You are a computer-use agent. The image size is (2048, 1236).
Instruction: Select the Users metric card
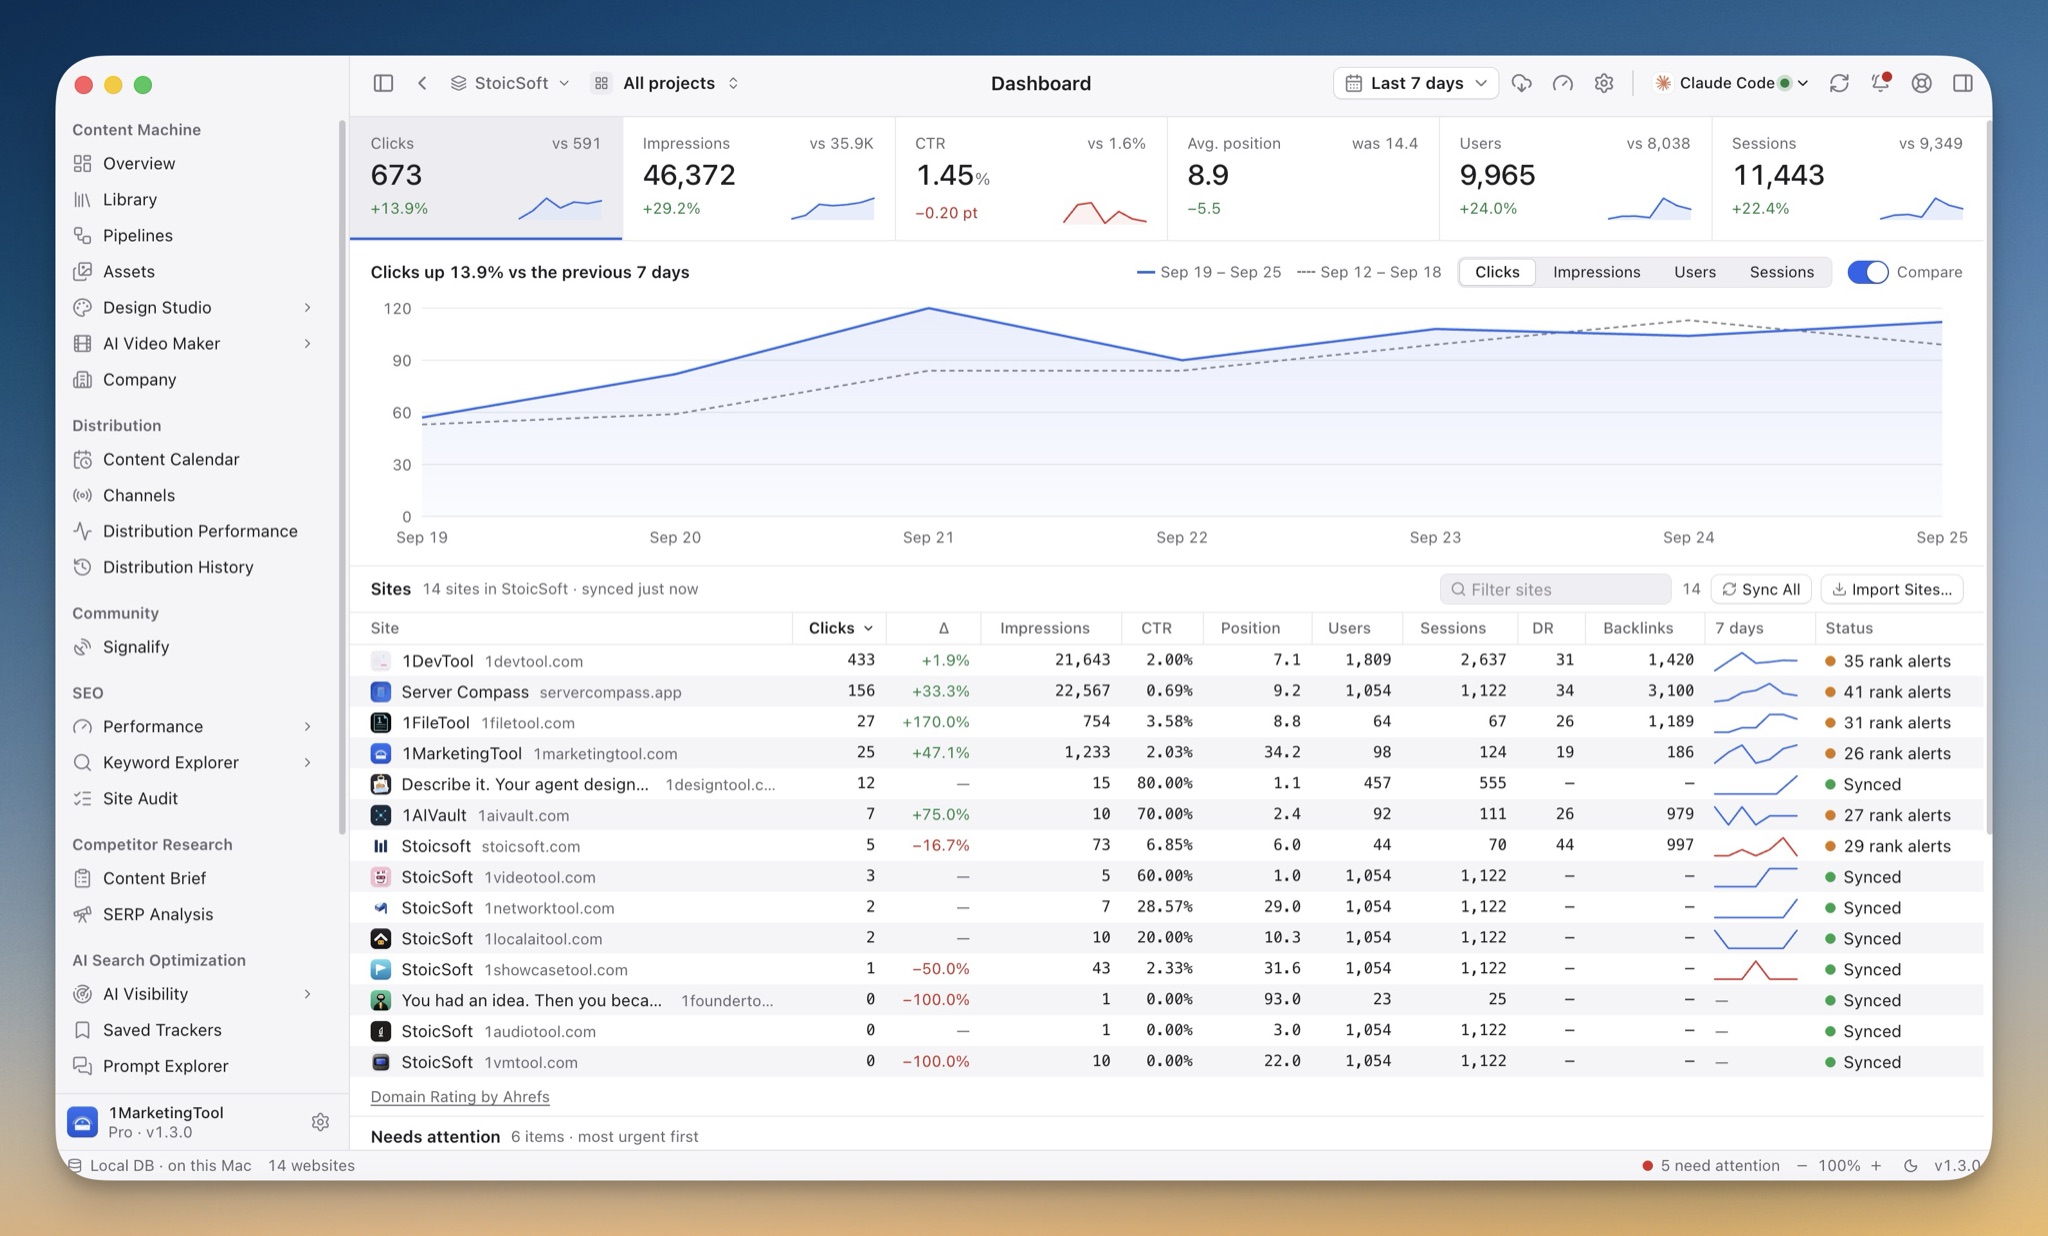[1575, 178]
